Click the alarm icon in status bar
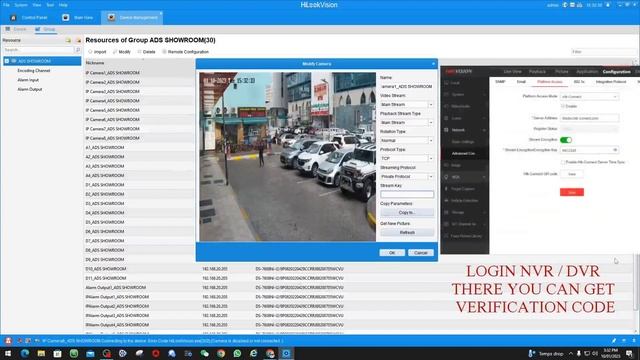Image resolution: width=640 pixels, height=360 pixels. click(x=8, y=340)
